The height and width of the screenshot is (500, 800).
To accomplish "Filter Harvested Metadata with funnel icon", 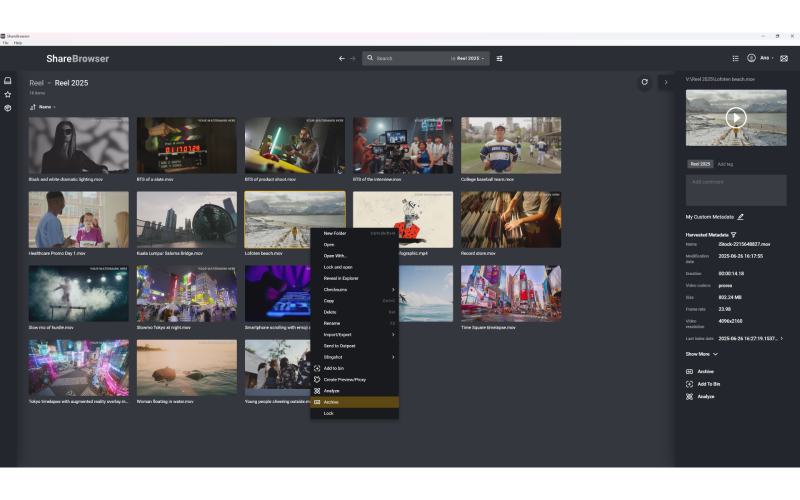I will point(734,234).
